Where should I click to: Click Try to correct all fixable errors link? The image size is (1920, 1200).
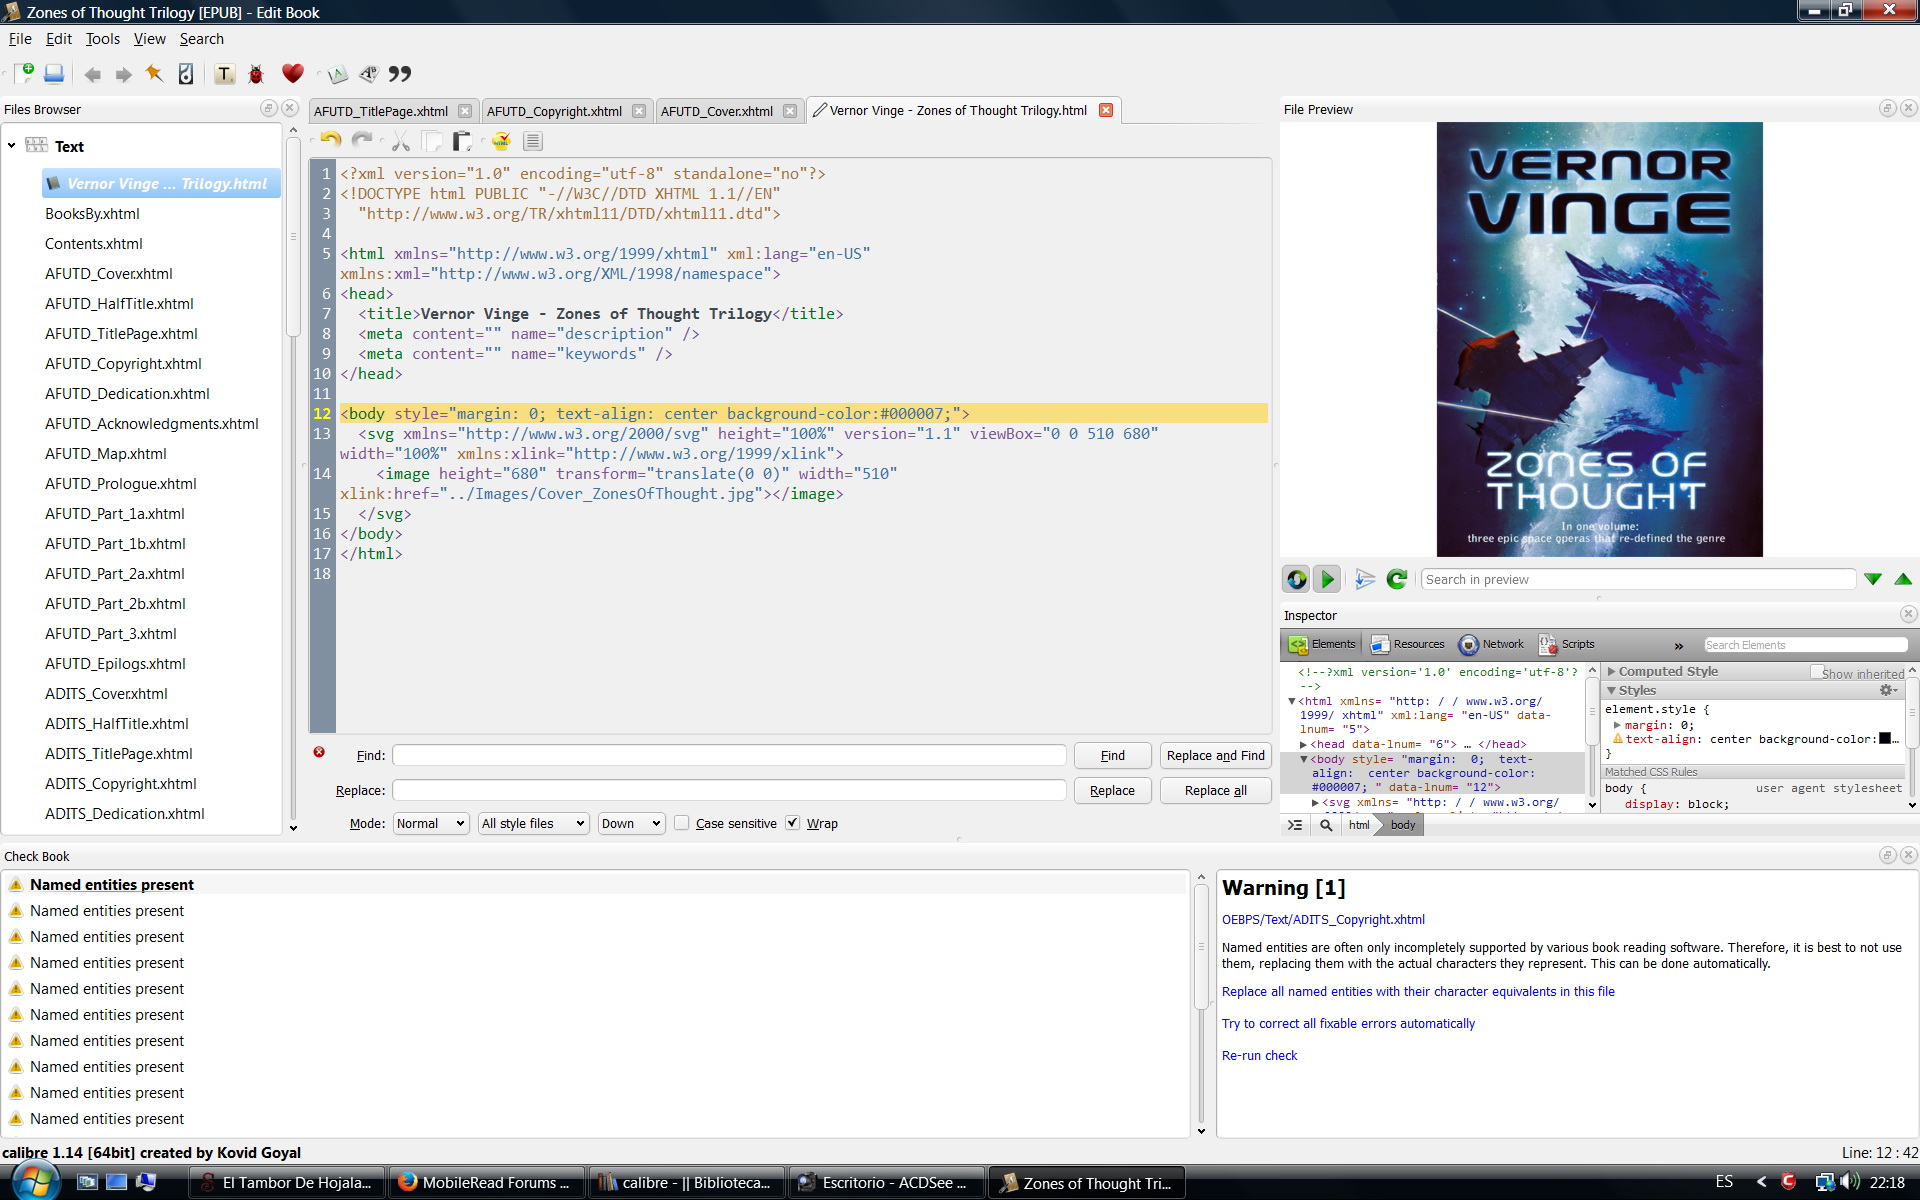[1348, 1023]
